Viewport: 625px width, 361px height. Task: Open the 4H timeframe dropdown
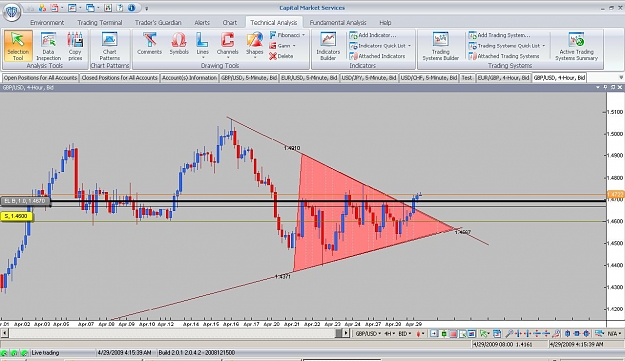(389, 334)
